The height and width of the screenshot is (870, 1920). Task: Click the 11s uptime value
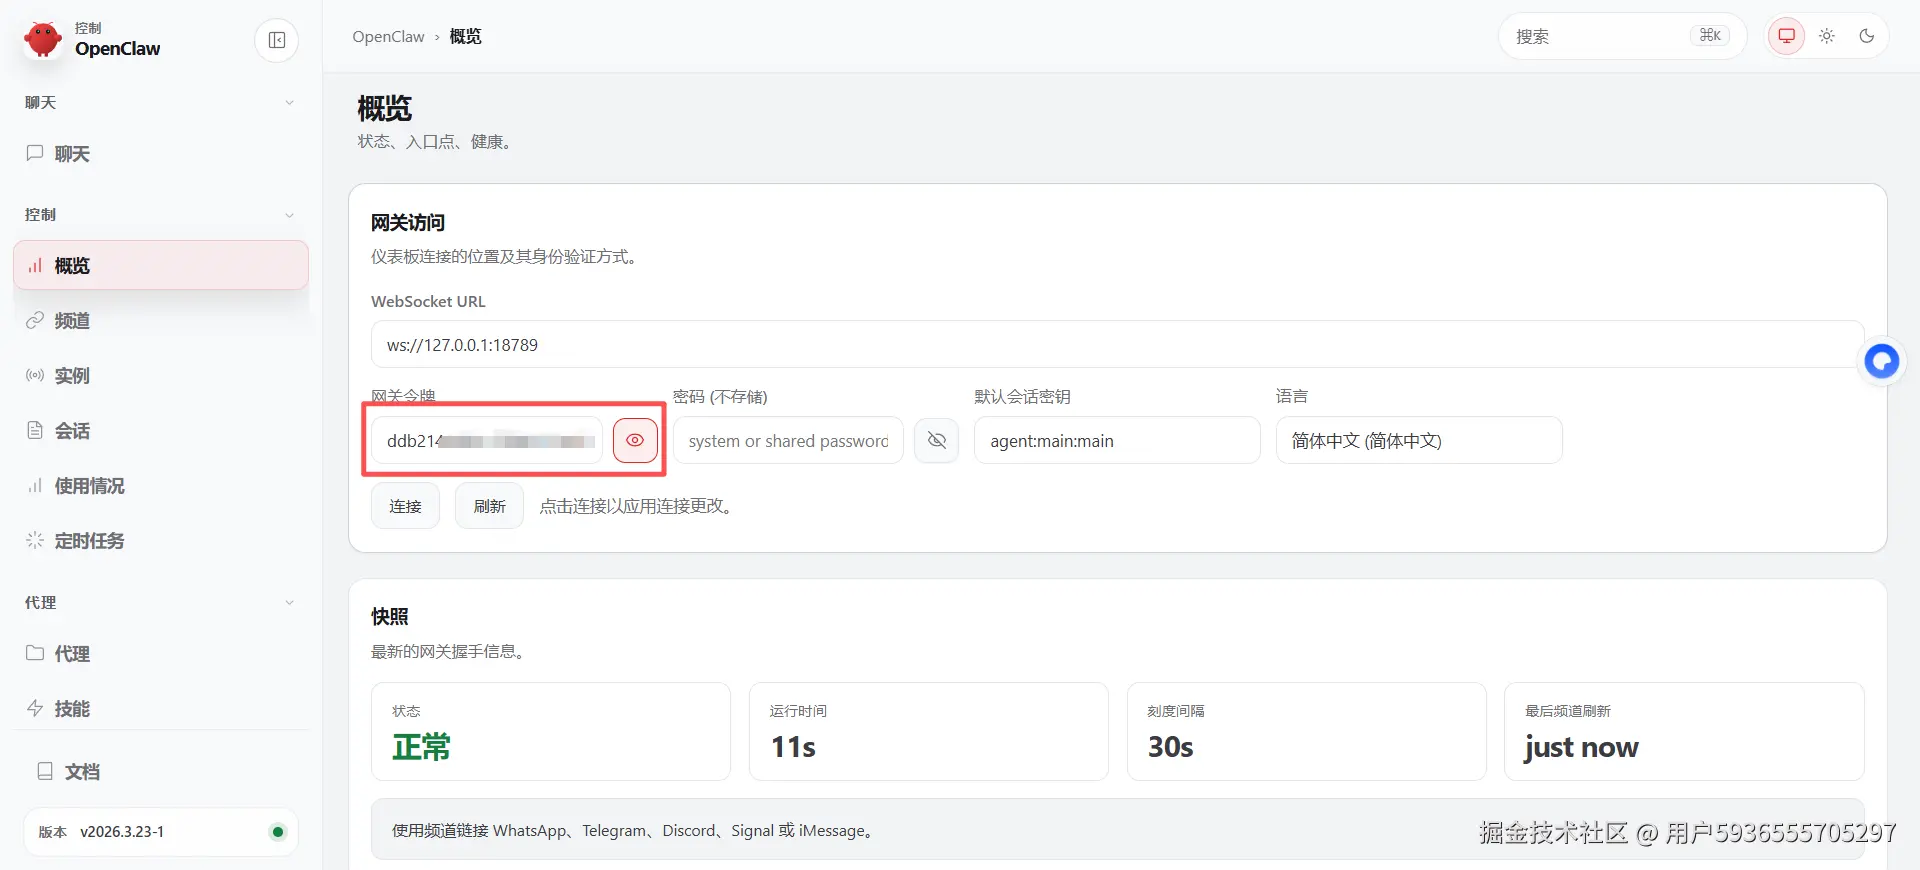794,747
